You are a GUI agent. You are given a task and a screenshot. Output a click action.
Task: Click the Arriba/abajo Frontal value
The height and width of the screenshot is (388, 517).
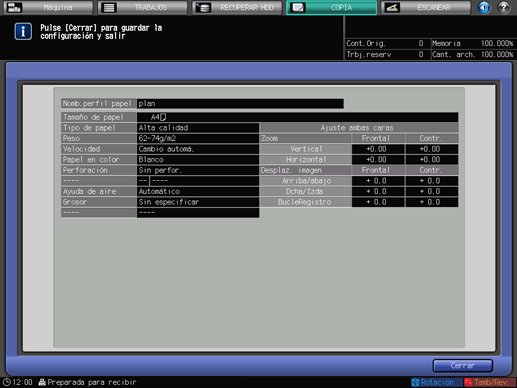378,181
